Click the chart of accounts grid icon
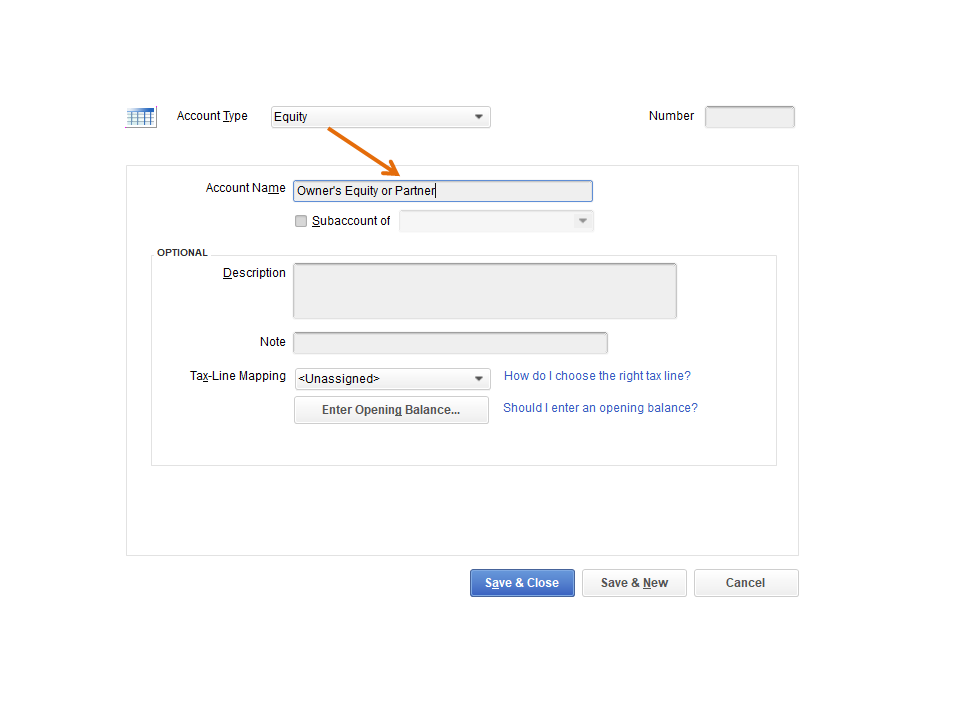Image resolution: width=960 pixels, height=720 pixels. coord(141,116)
